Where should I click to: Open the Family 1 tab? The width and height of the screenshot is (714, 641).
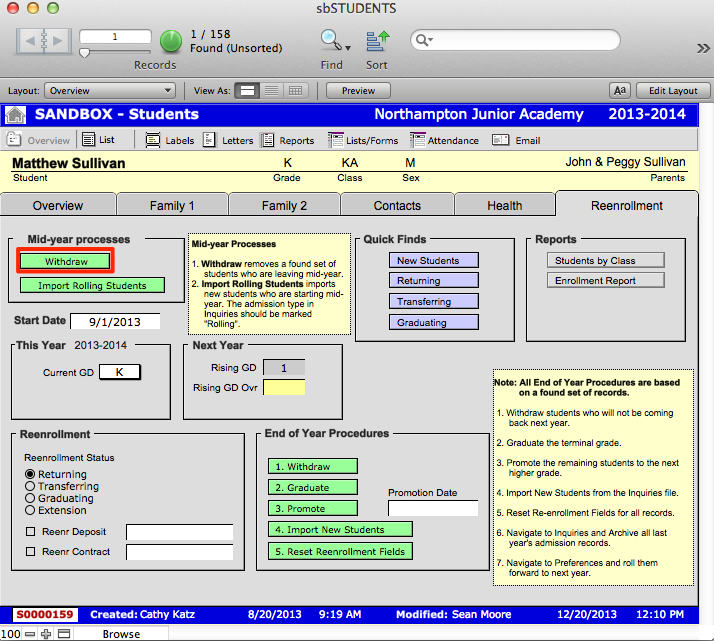(x=172, y=205)
